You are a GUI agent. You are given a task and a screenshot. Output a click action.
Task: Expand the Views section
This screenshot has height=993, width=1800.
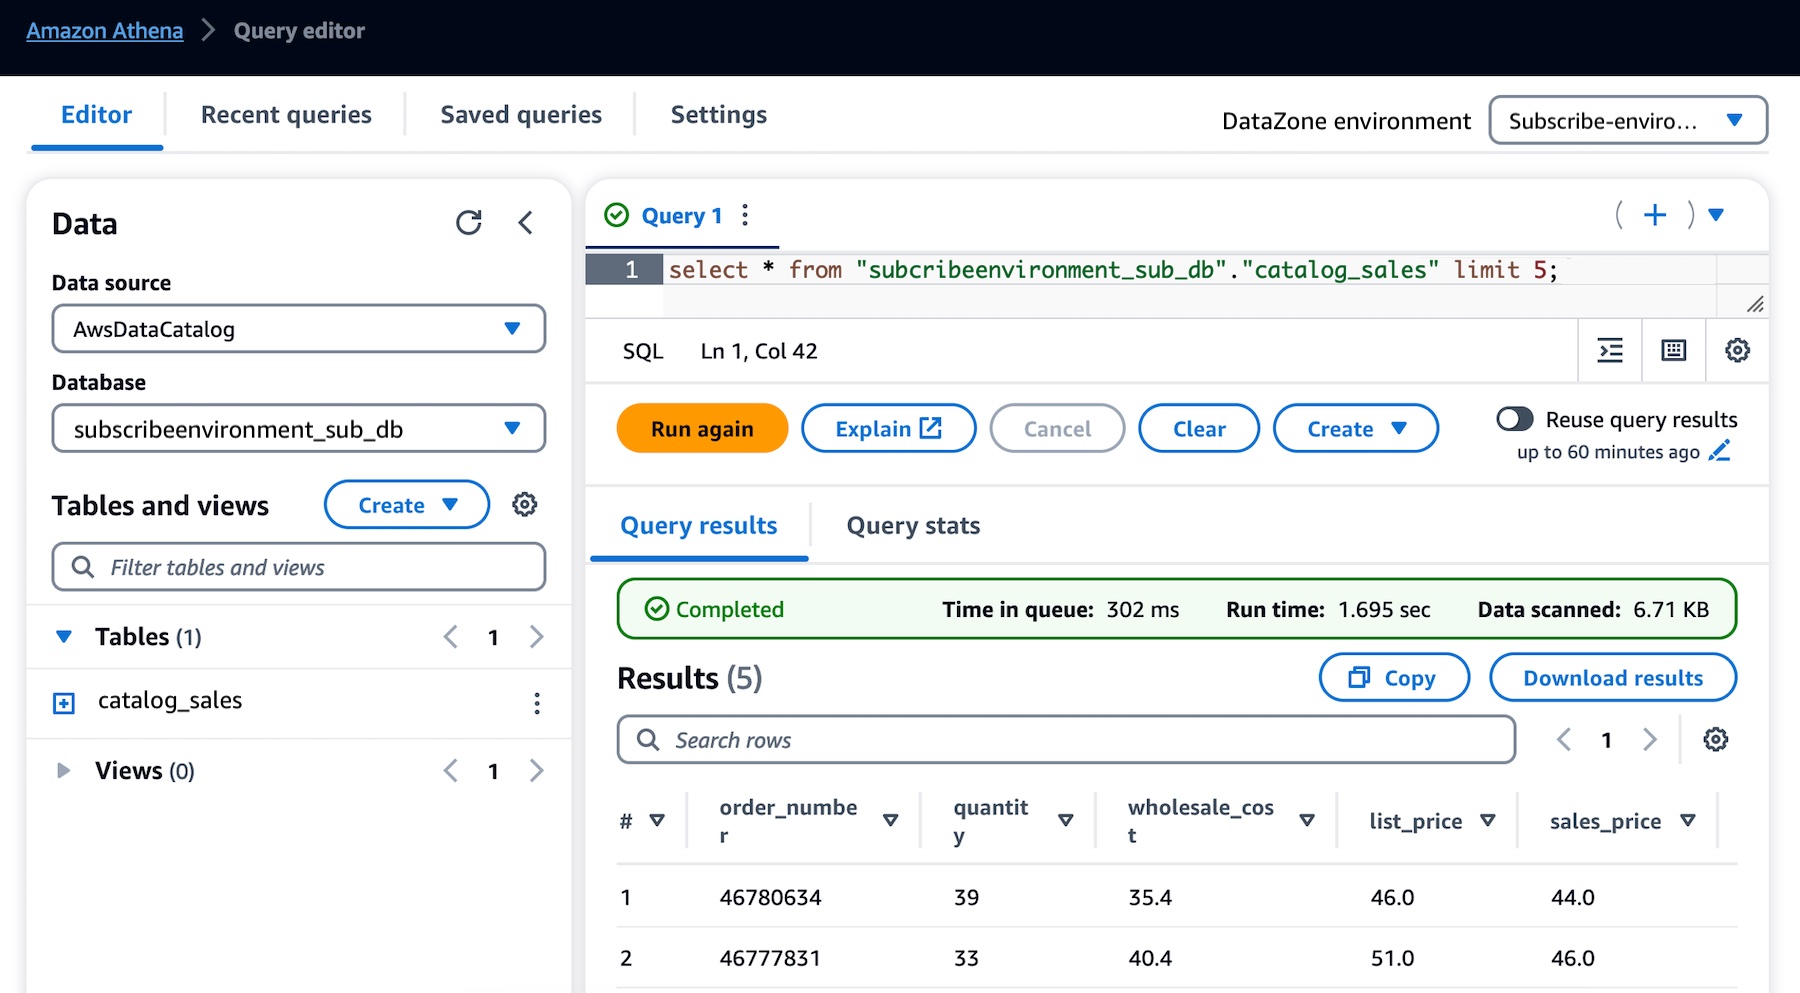63,770
